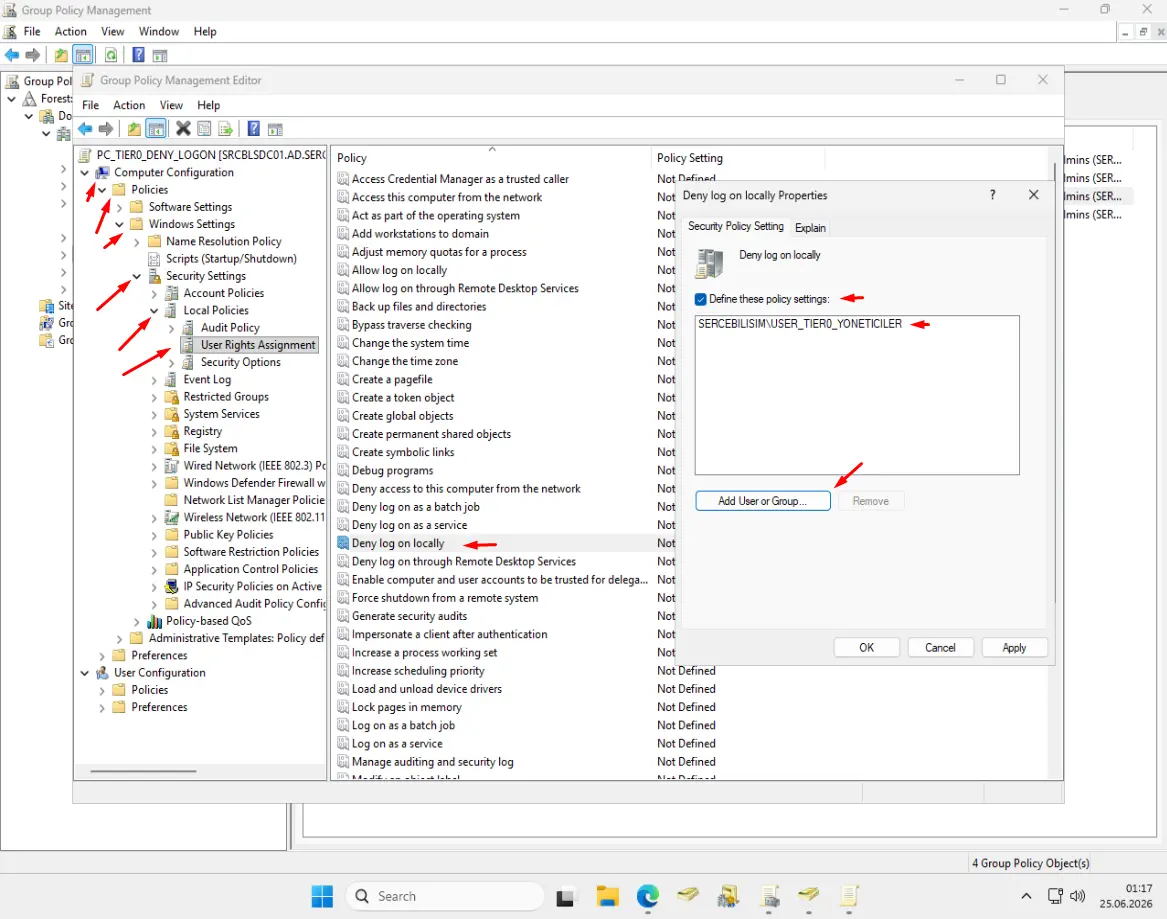Toggle console tree icon in Group Policy Management toolbar

[x=83, y=55]
